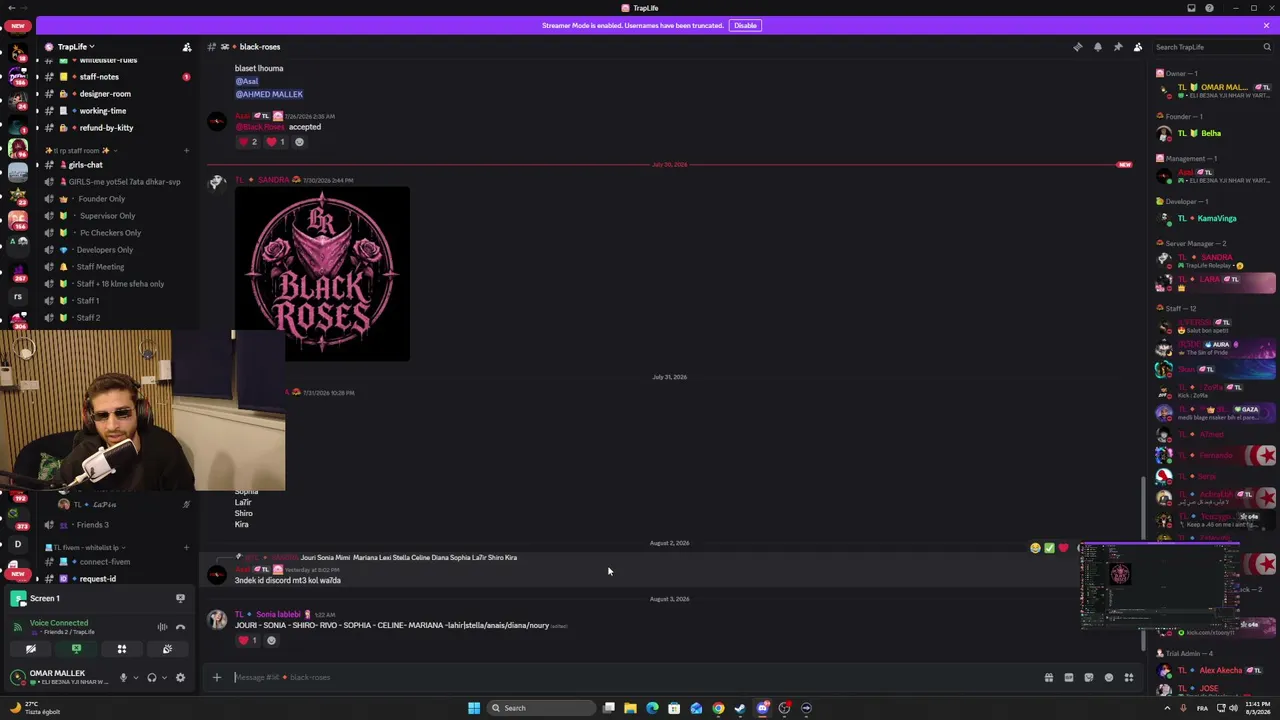Open OMAR MALLEK user profile panel
The width and height of the screenshot is (1280, 720).
(59, 677)
